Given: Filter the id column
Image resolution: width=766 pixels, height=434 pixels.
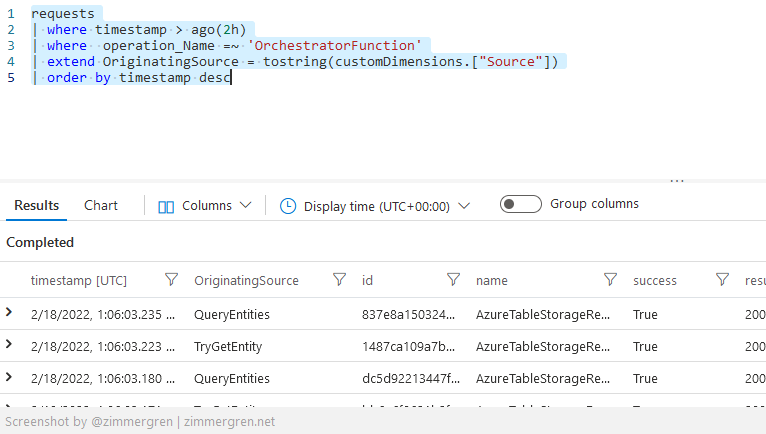Looking at the screenshot, I should click(453, 280).
